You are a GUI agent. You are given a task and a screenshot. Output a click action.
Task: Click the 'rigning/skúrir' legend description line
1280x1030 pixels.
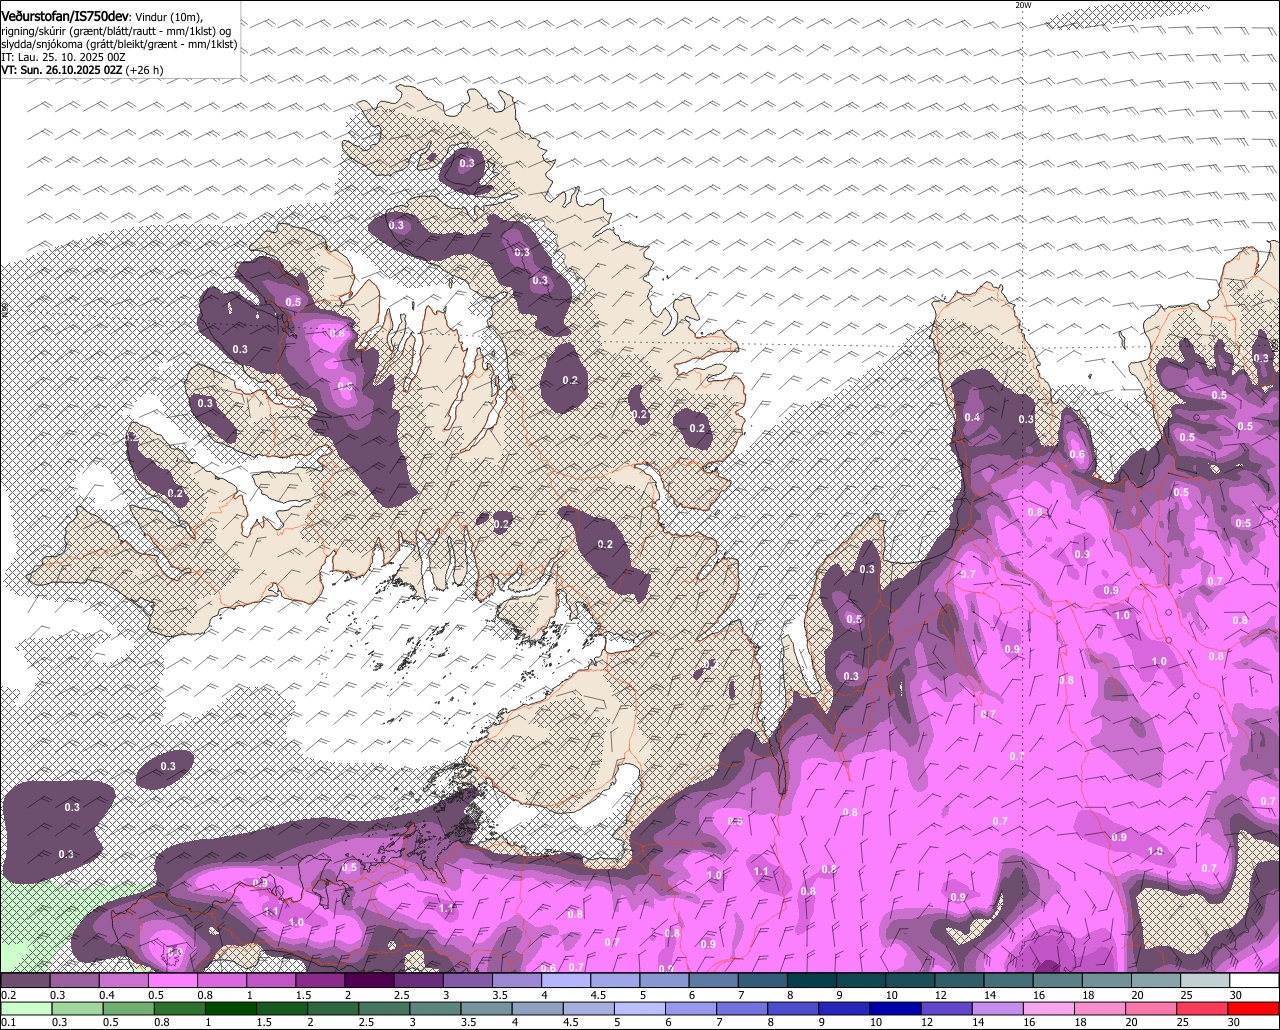pos(116,31)
